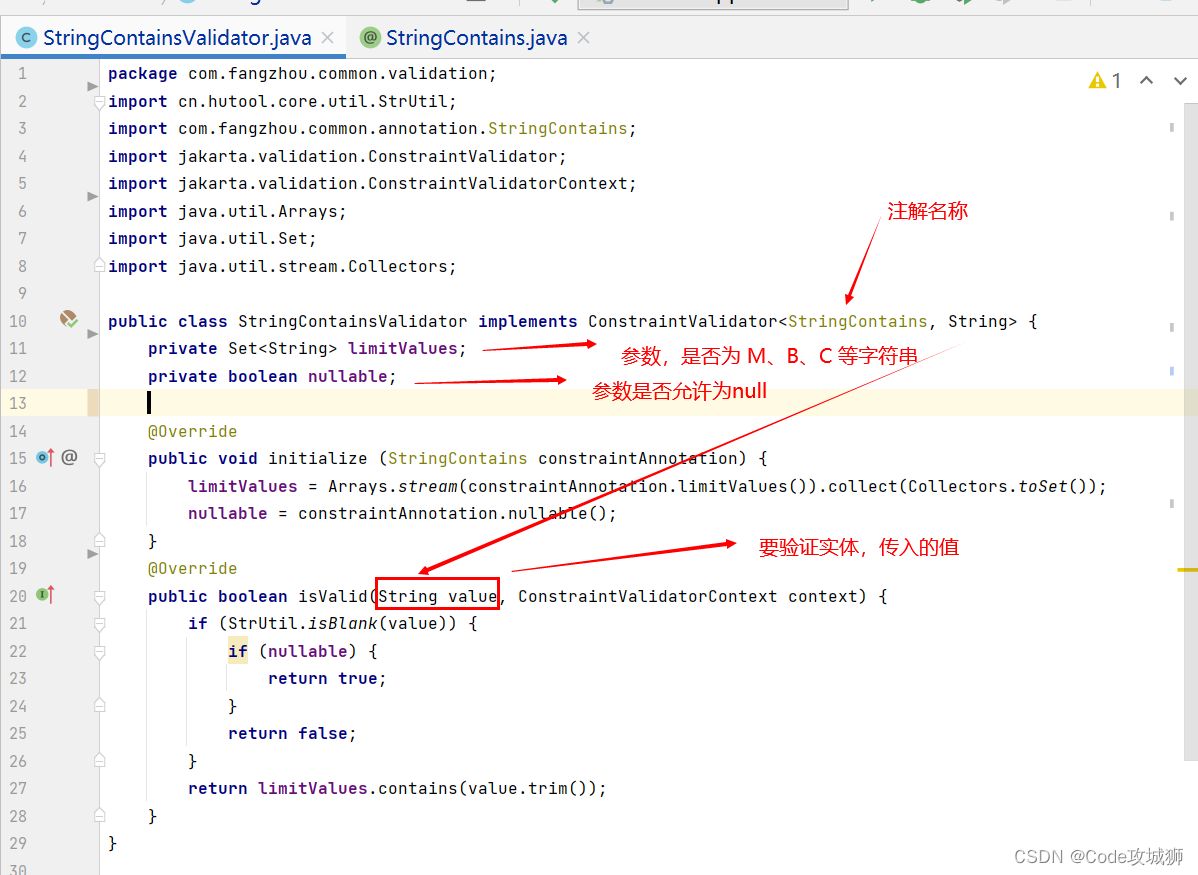Screen dimensions: 1198x875
Task: Jump to previous highlighted problem arrow
Action: point(1146,80)
